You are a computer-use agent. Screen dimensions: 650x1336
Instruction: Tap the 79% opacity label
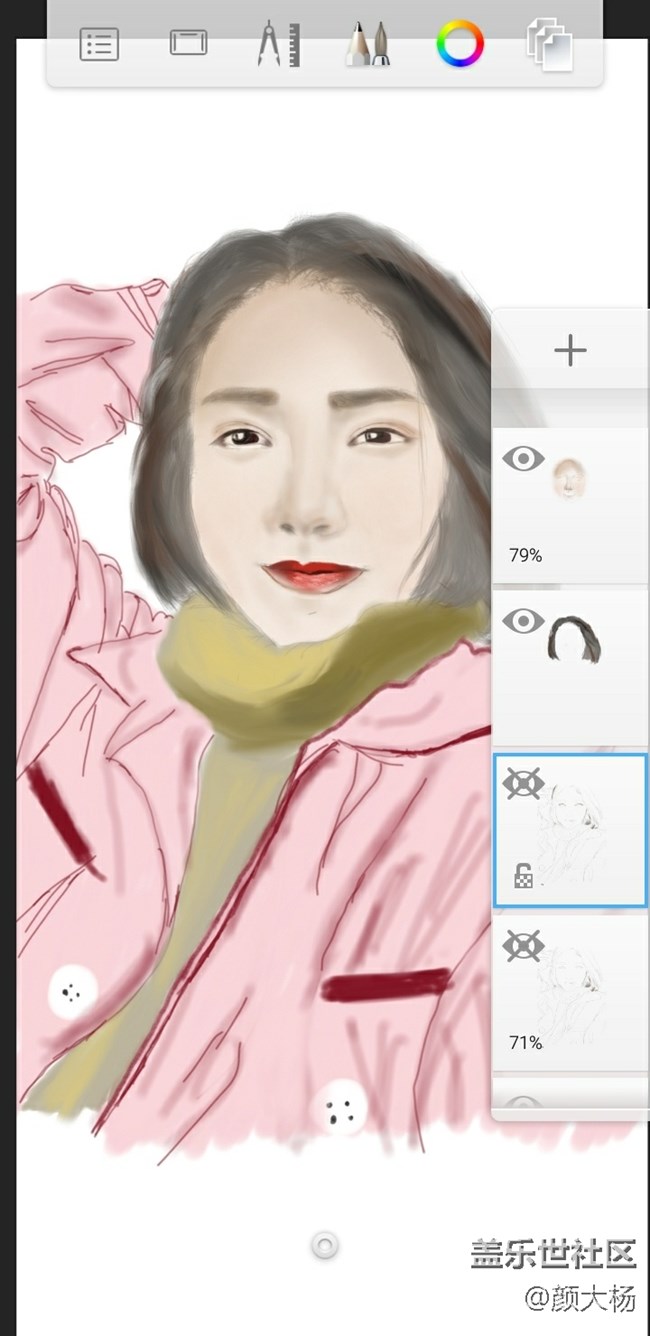coord(525,556)
